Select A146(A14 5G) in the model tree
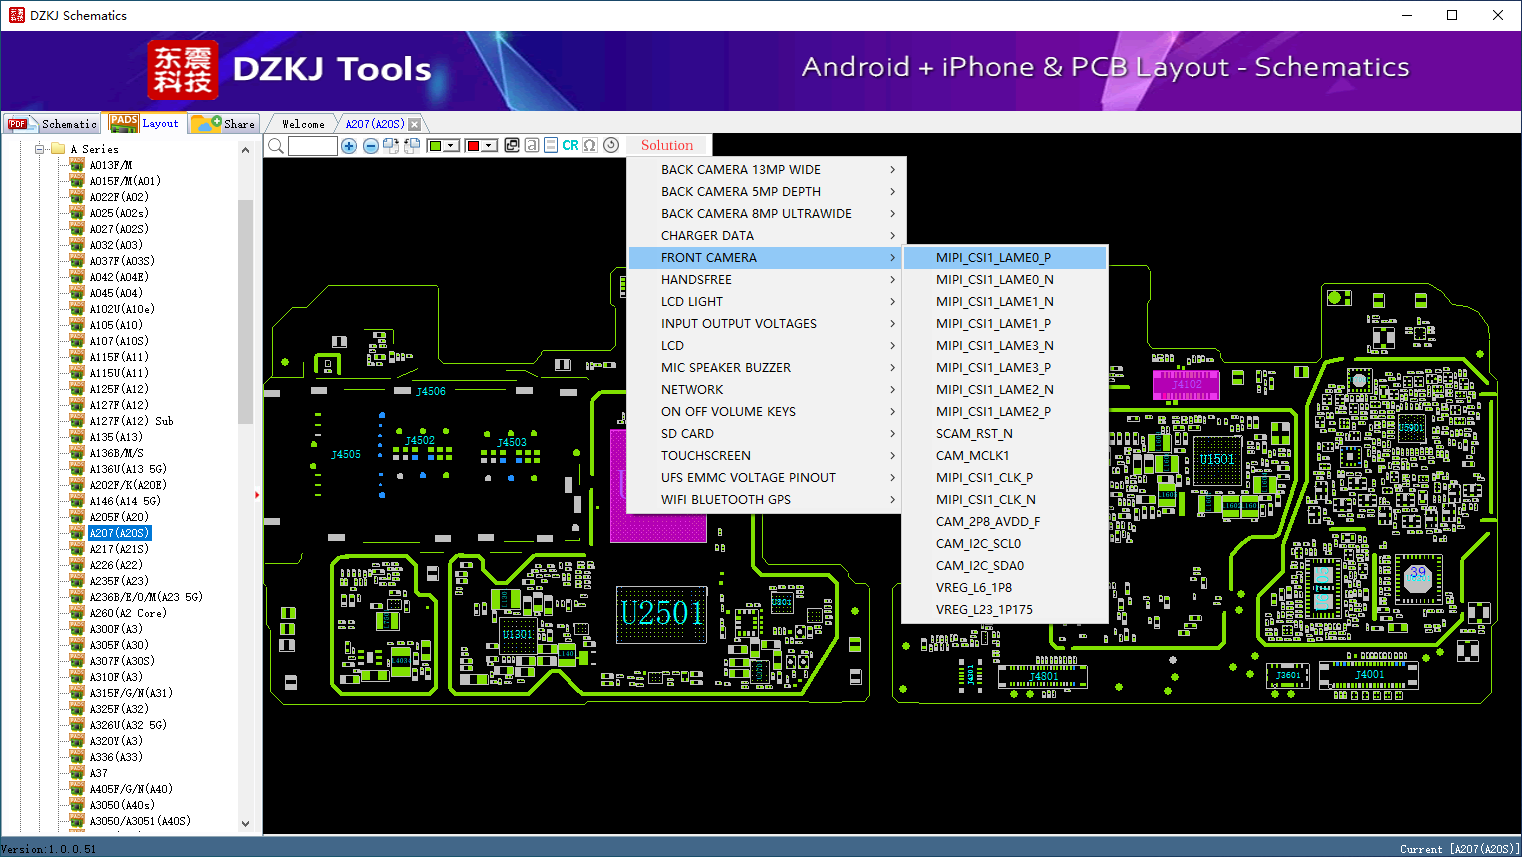Screen dimensions: 1522x857 coord(125,501)
